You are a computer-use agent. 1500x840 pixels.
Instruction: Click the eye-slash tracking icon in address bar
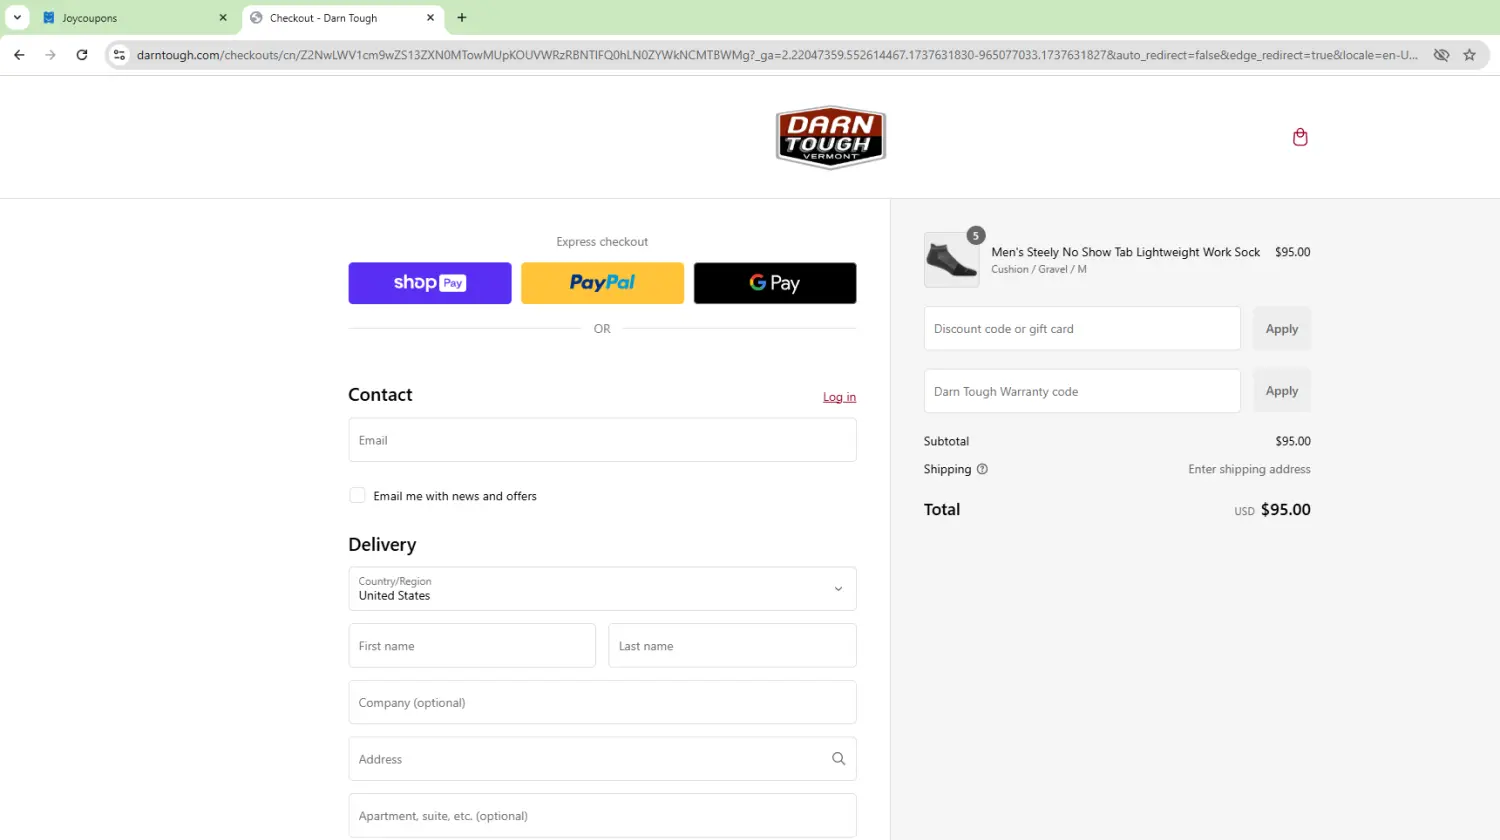1441,55
